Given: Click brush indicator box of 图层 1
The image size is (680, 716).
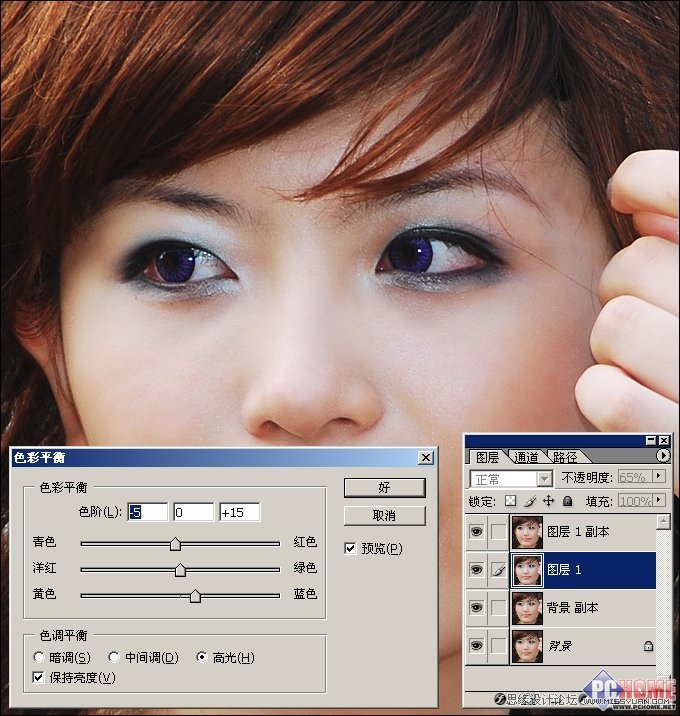Looking at the screenshot, I should tap(498, 569).
